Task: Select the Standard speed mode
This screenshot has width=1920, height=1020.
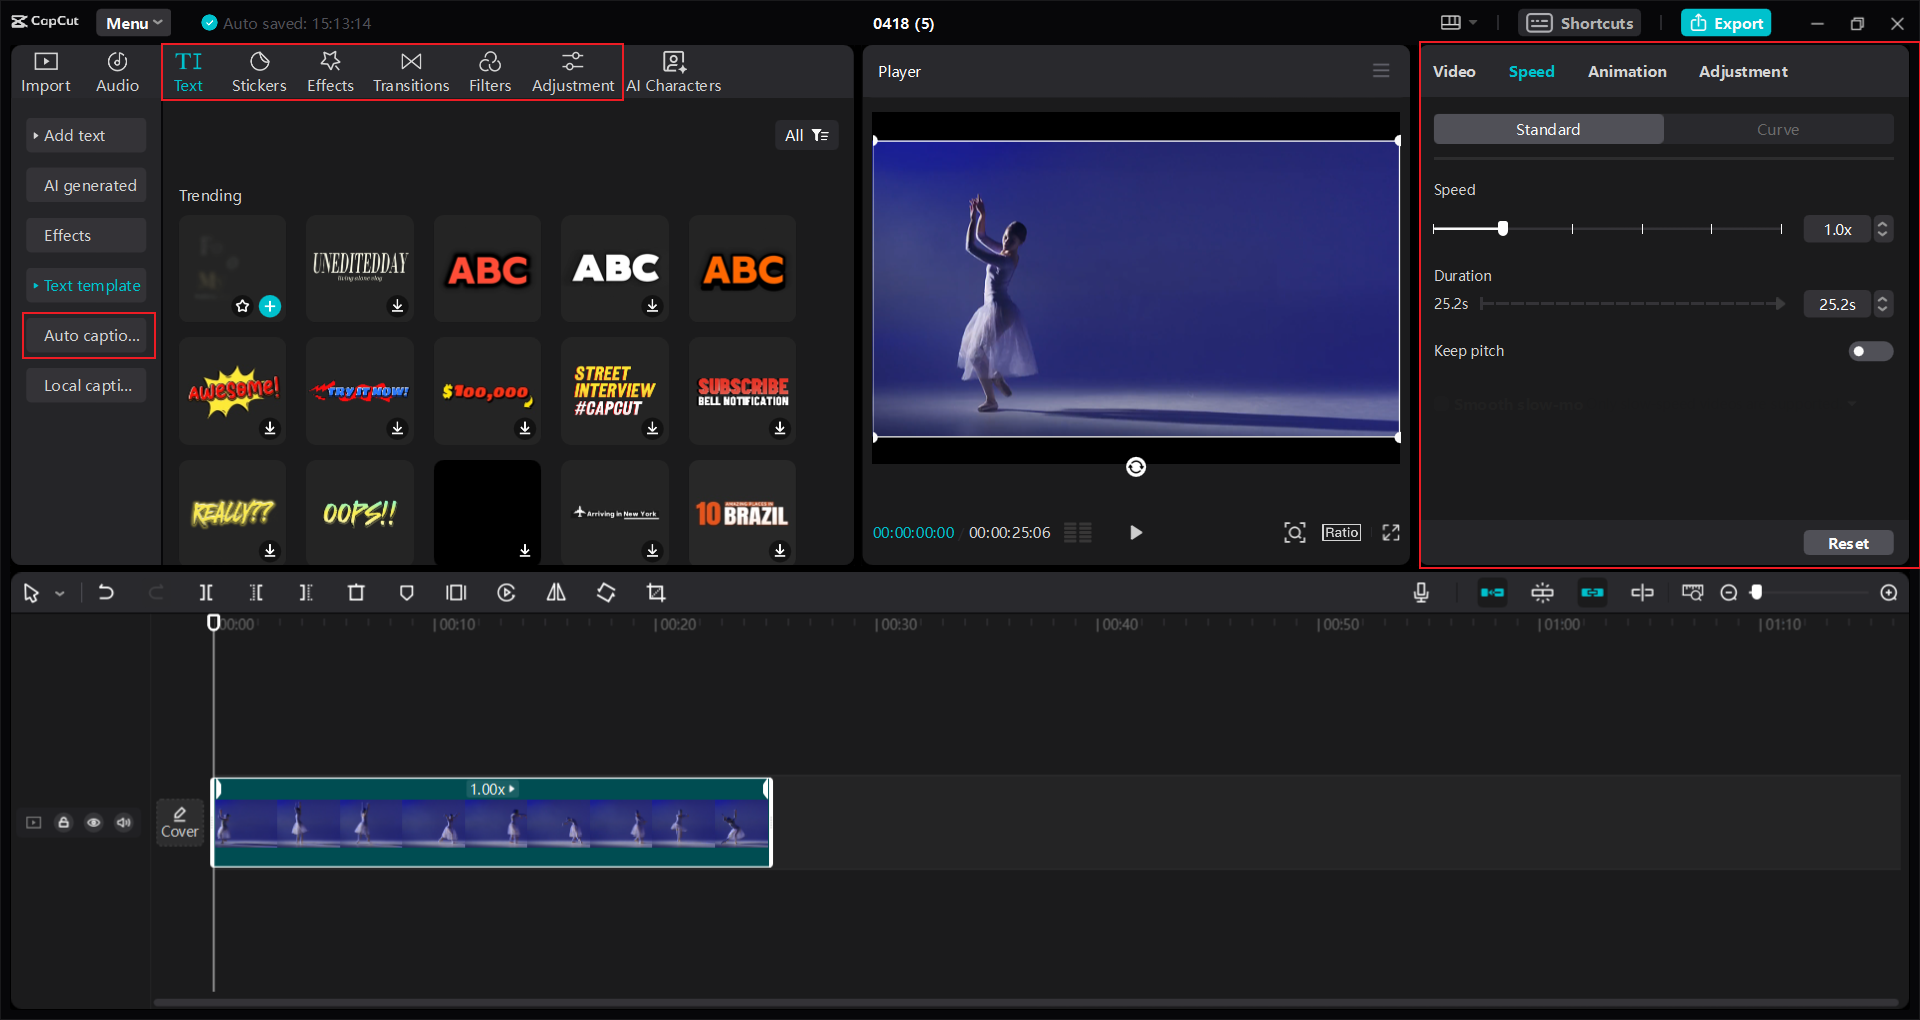Action: [1548, 129]
